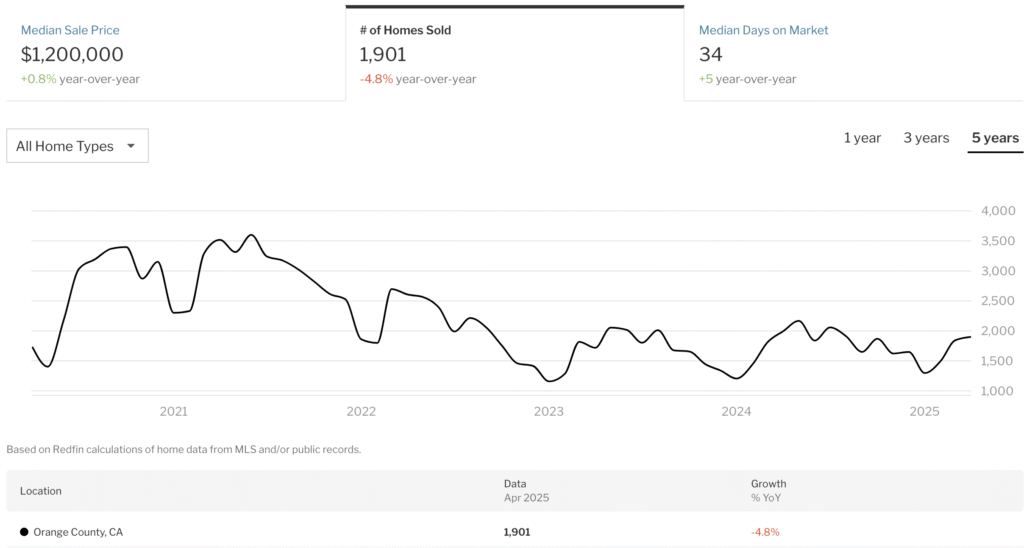Image resolution: width=1024 pixels, height=548 pixels.
Task: Choose the 5 years time range
Action: click(995, 138)
